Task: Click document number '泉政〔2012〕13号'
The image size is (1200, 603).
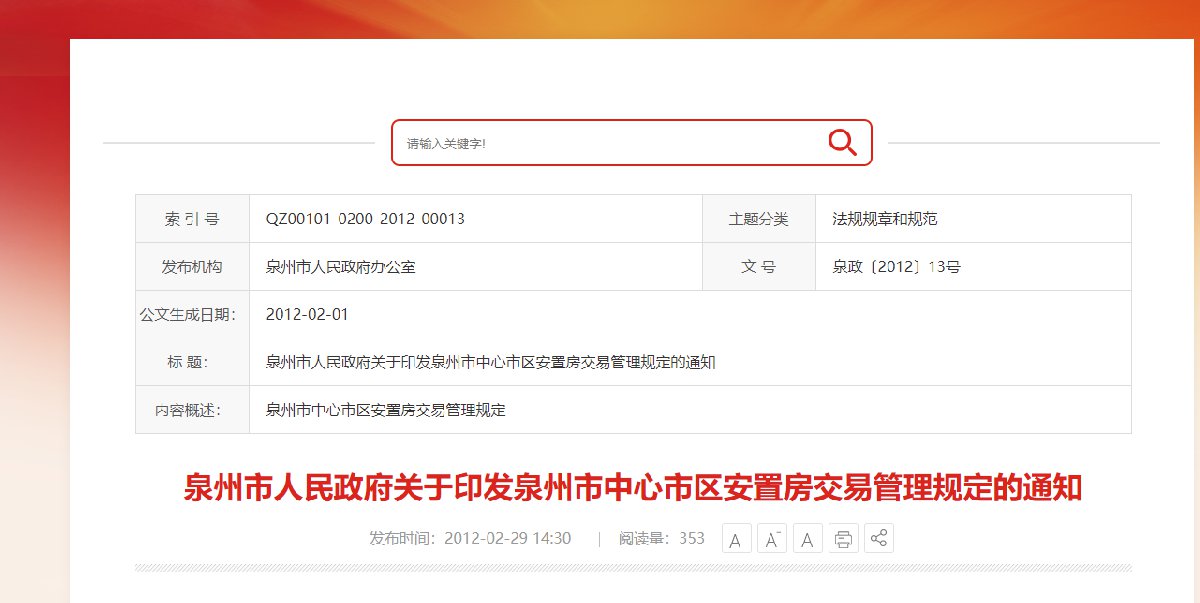Action: point(896,267)
